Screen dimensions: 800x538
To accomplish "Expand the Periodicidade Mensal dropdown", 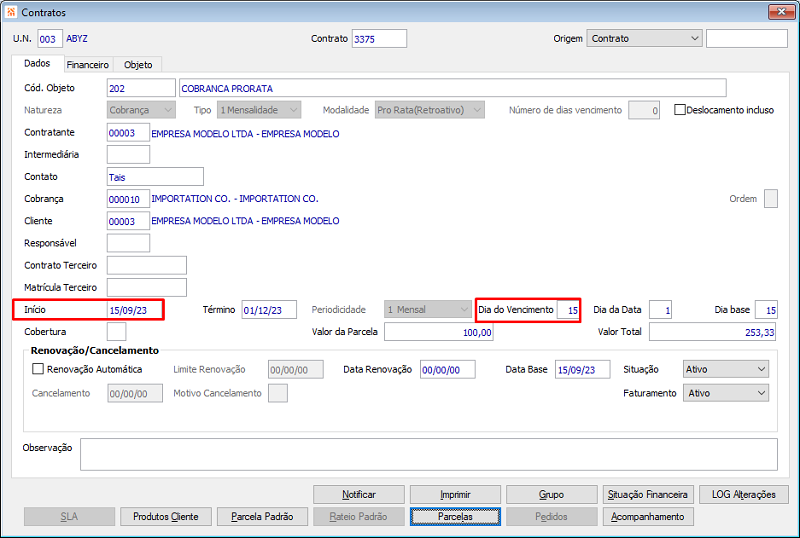I will (x=428, y=310).
